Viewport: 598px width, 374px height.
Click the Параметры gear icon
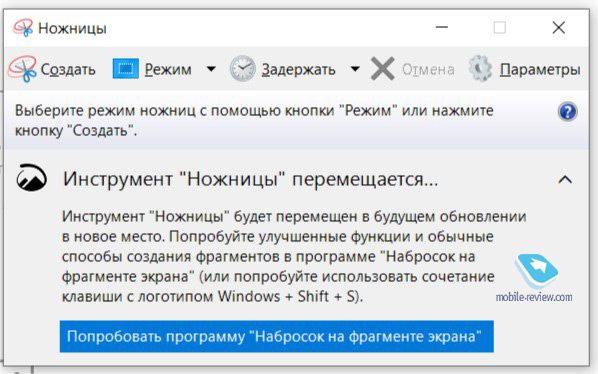point(480,69)
